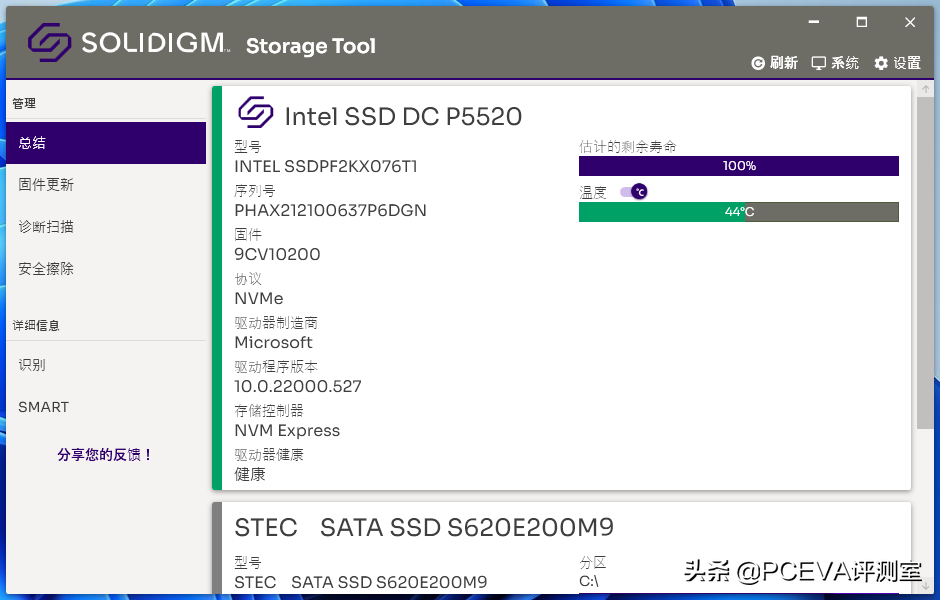This screenshot has width=940, height=600.
Task: Select the Intel SSD DC P5520 heading
Action: 404,116
